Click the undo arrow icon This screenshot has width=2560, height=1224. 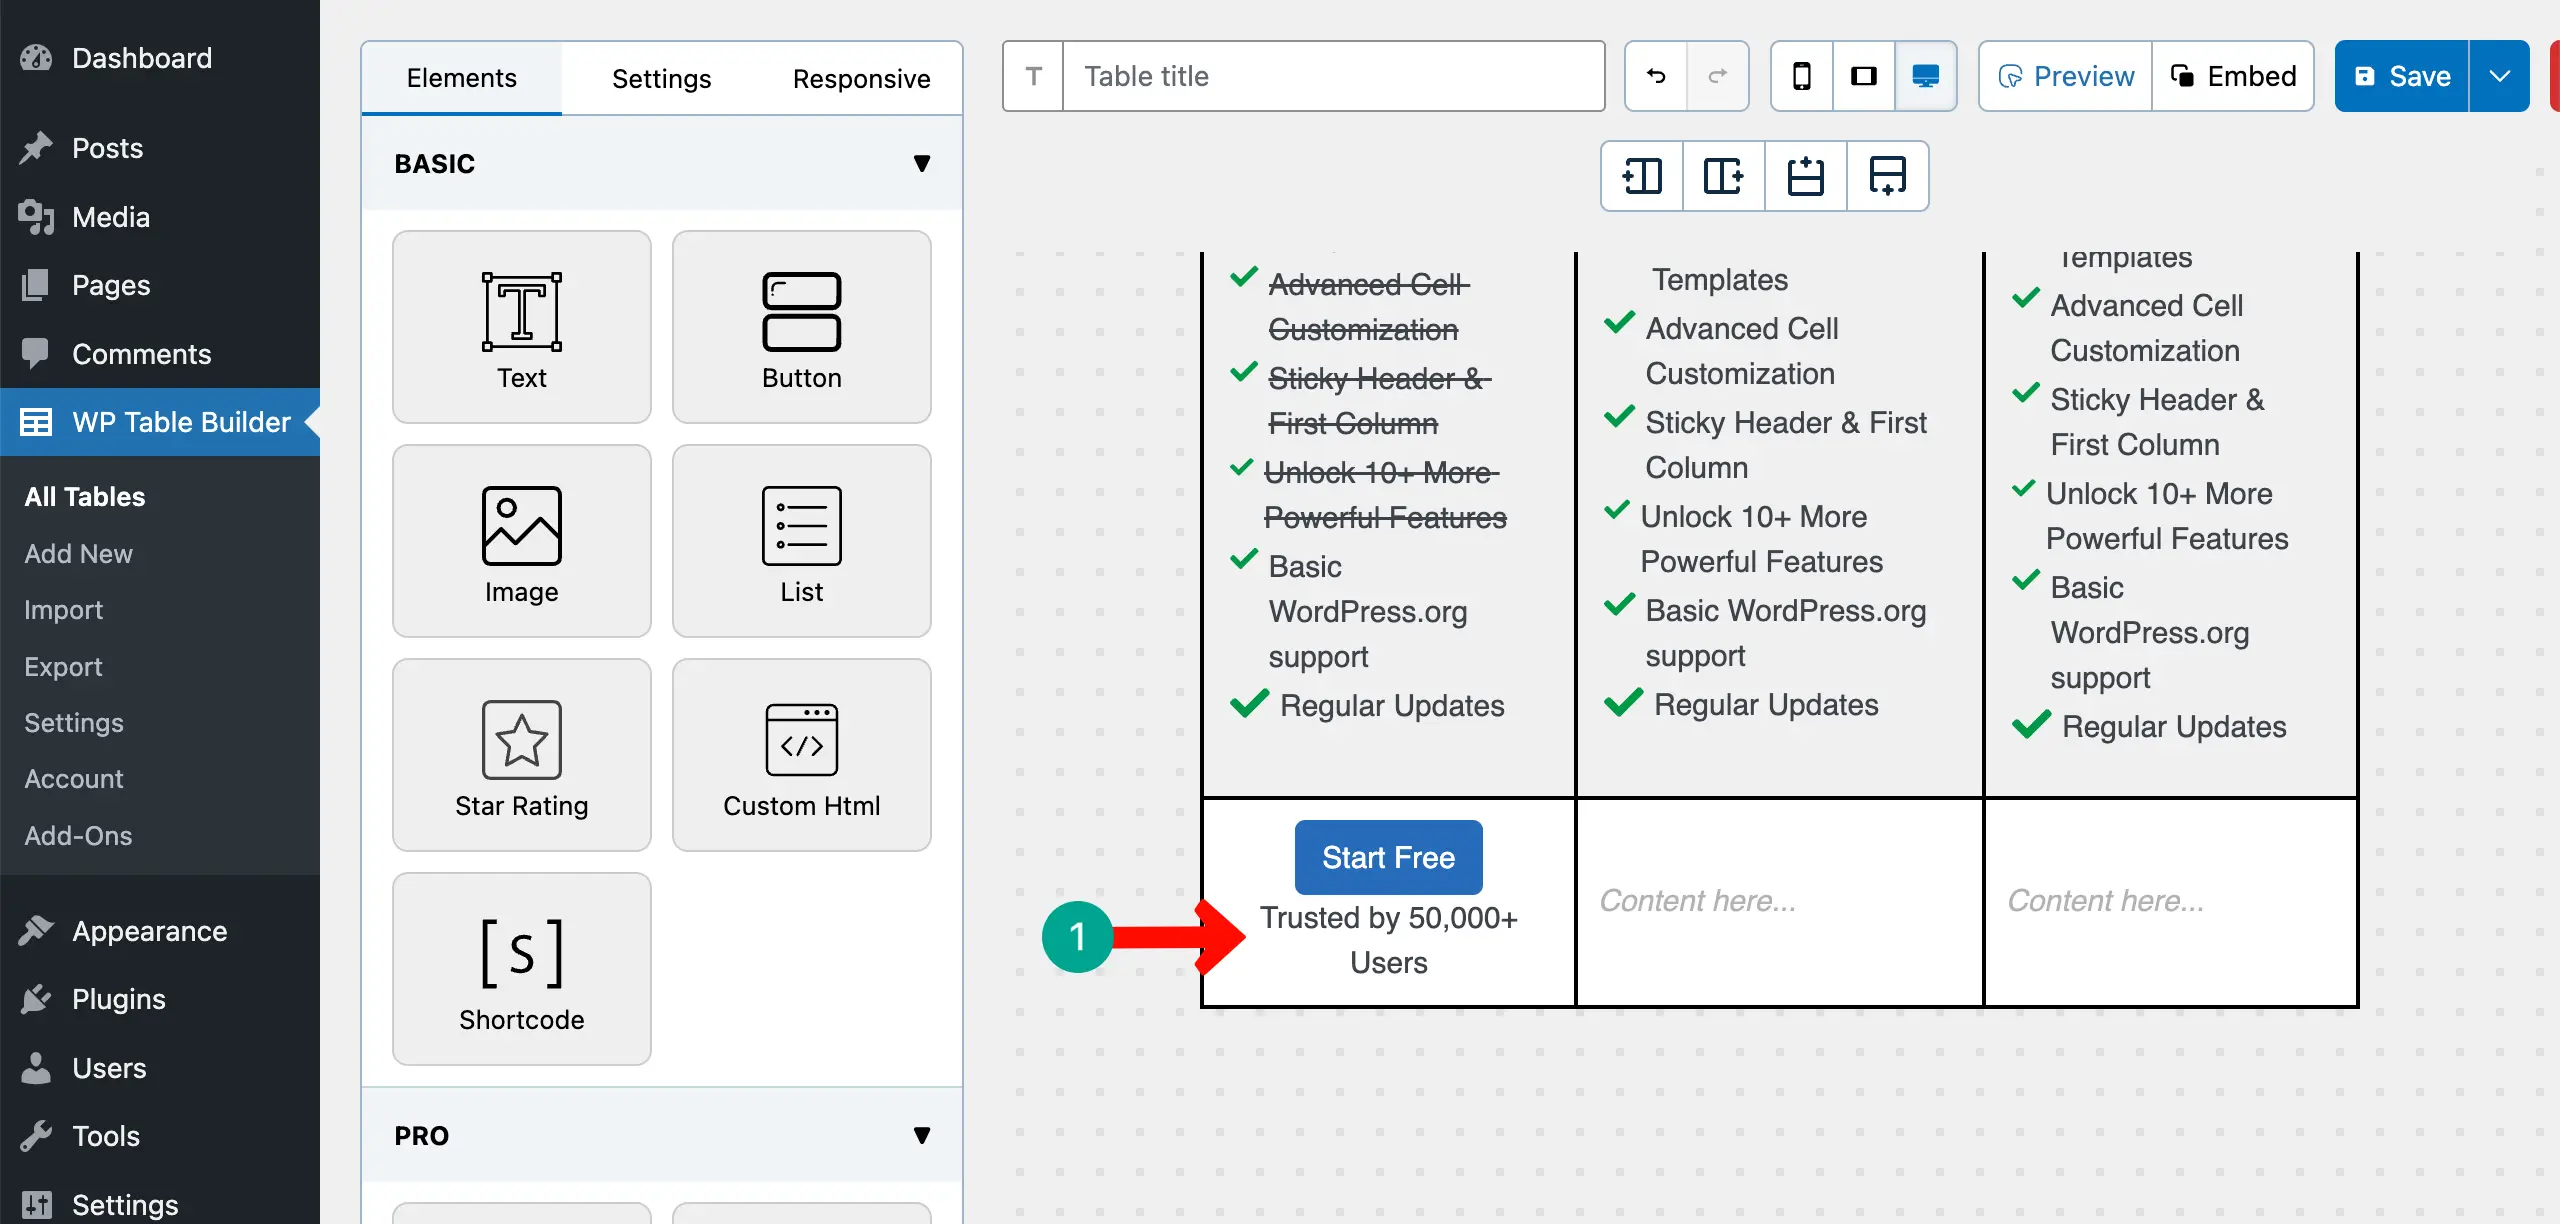(1655, 76)
